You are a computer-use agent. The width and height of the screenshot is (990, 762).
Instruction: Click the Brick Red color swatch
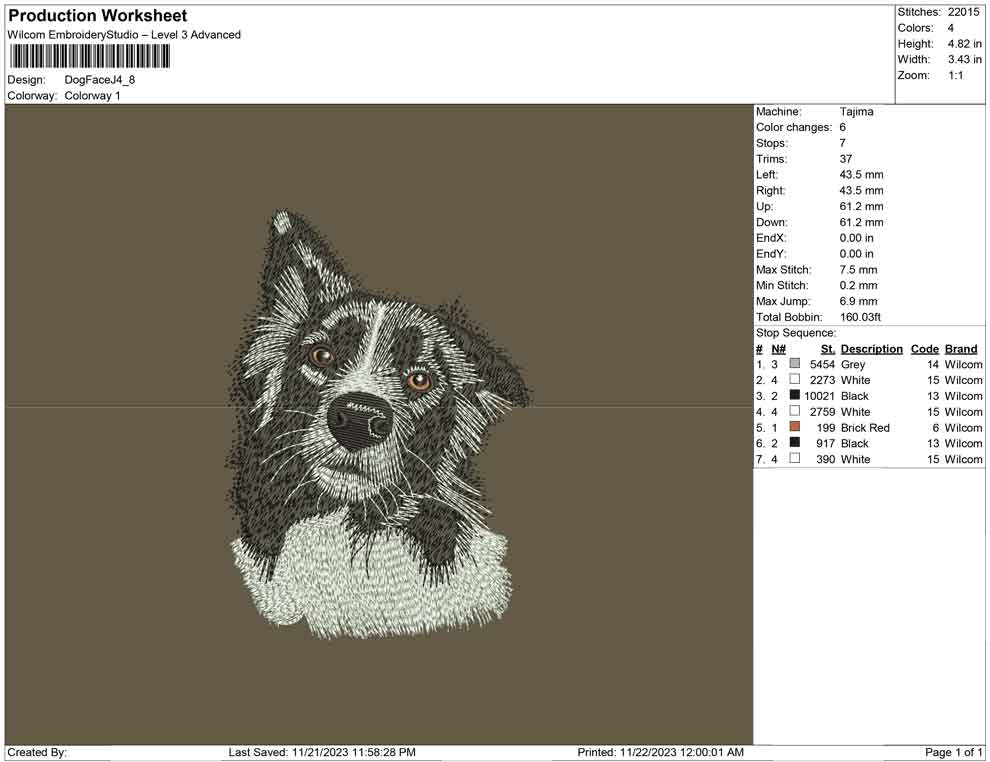(795, 427)
